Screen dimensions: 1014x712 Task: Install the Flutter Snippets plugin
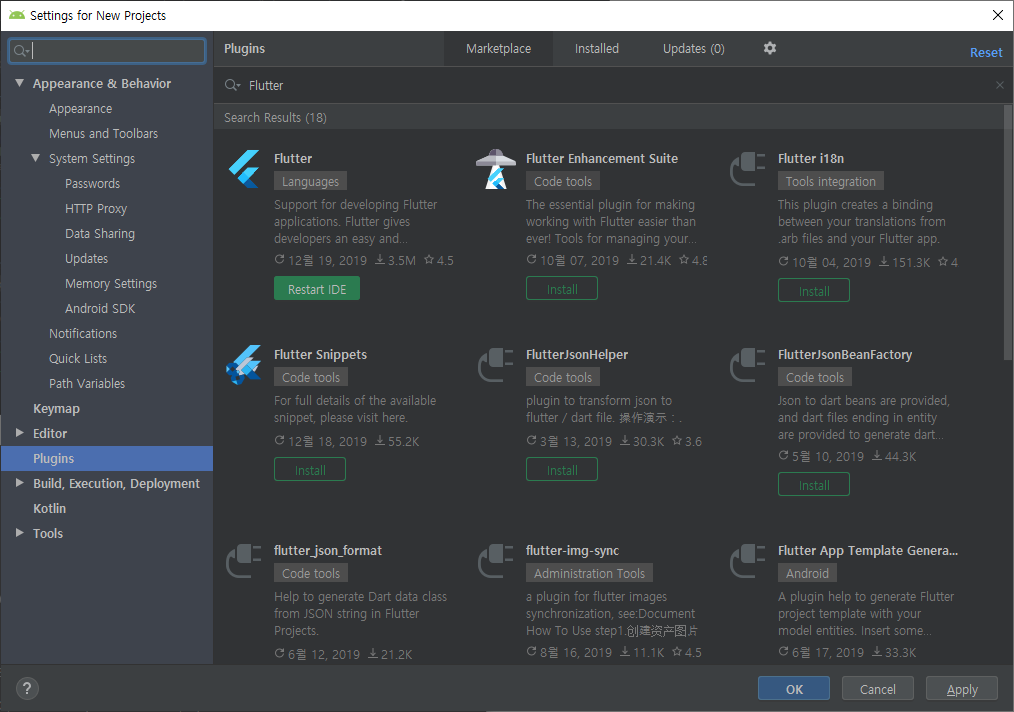[x=310, y=469]
